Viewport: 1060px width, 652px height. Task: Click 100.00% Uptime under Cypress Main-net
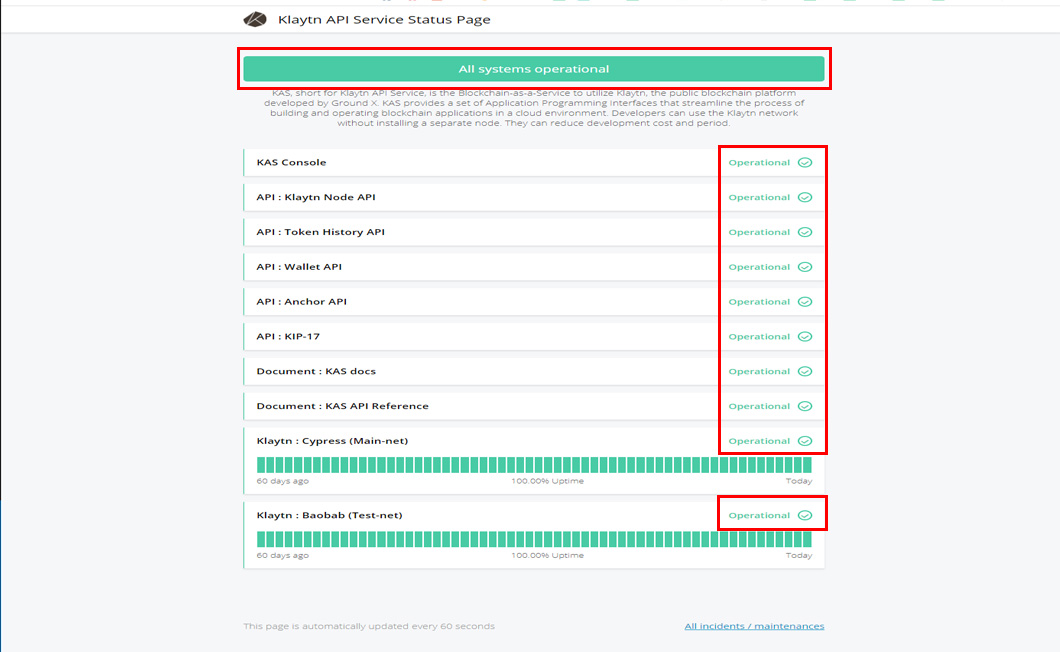[548, 481]
